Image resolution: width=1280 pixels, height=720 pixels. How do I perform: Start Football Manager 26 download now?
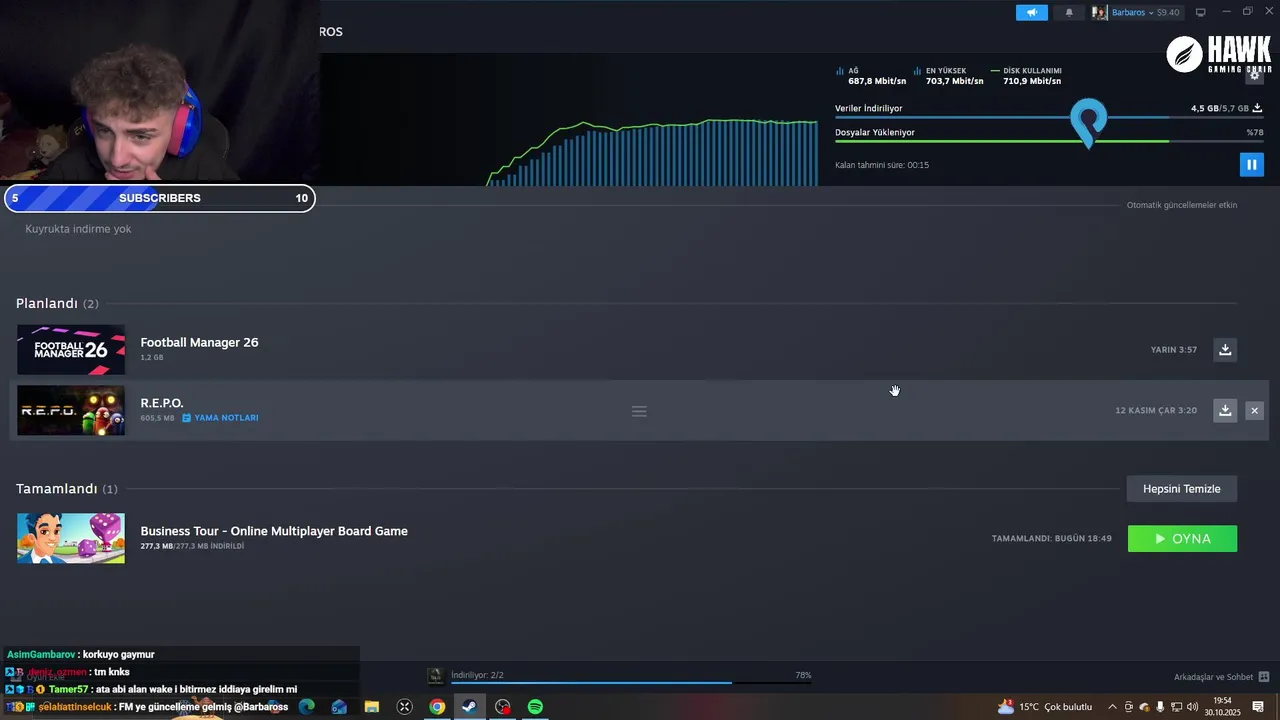coord(1225,349)
